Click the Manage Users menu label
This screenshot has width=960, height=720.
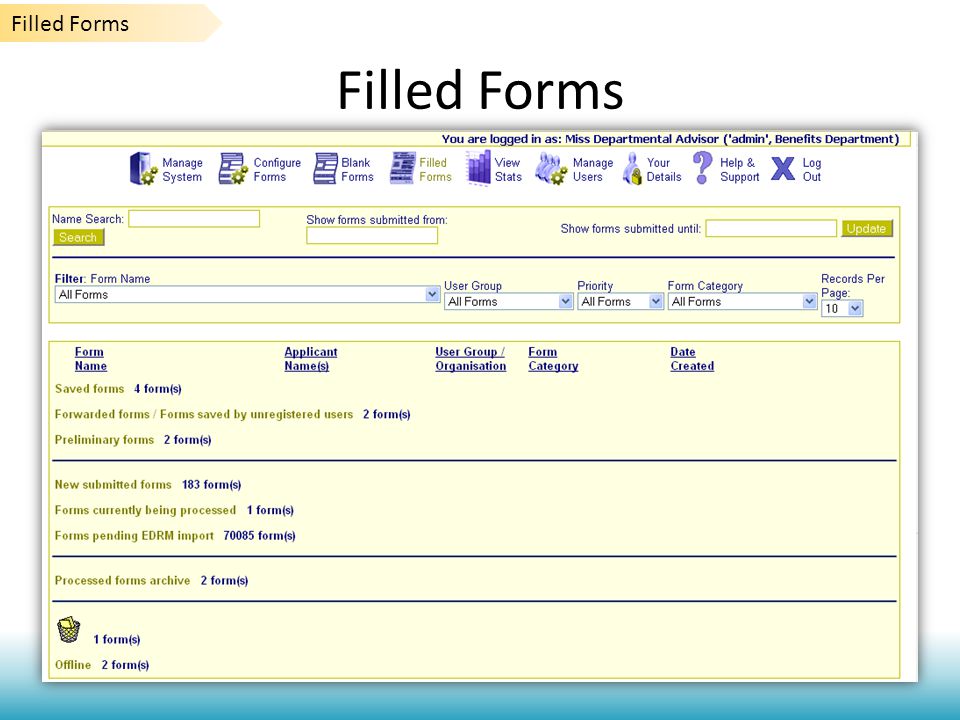(x=593, y=170)
